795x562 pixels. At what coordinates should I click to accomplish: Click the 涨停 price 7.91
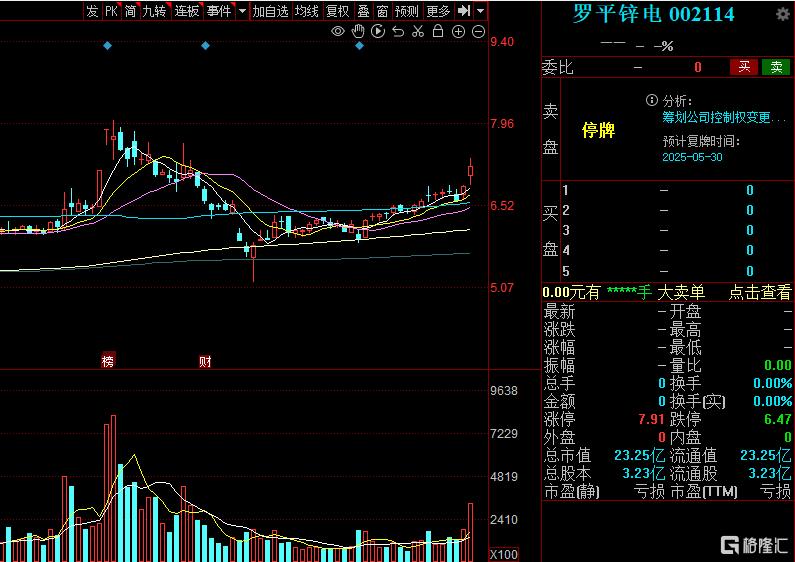[651, 419]
